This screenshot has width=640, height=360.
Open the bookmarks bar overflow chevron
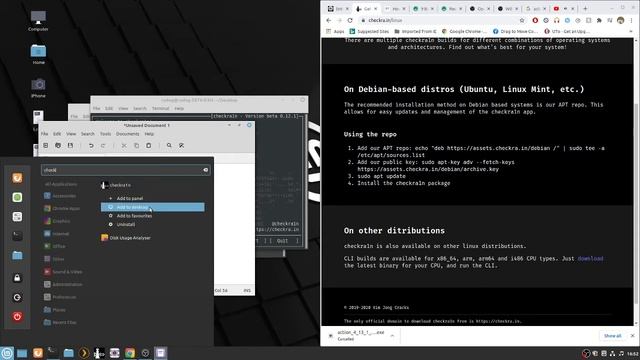pyautogui.click(x=631, y=31)
